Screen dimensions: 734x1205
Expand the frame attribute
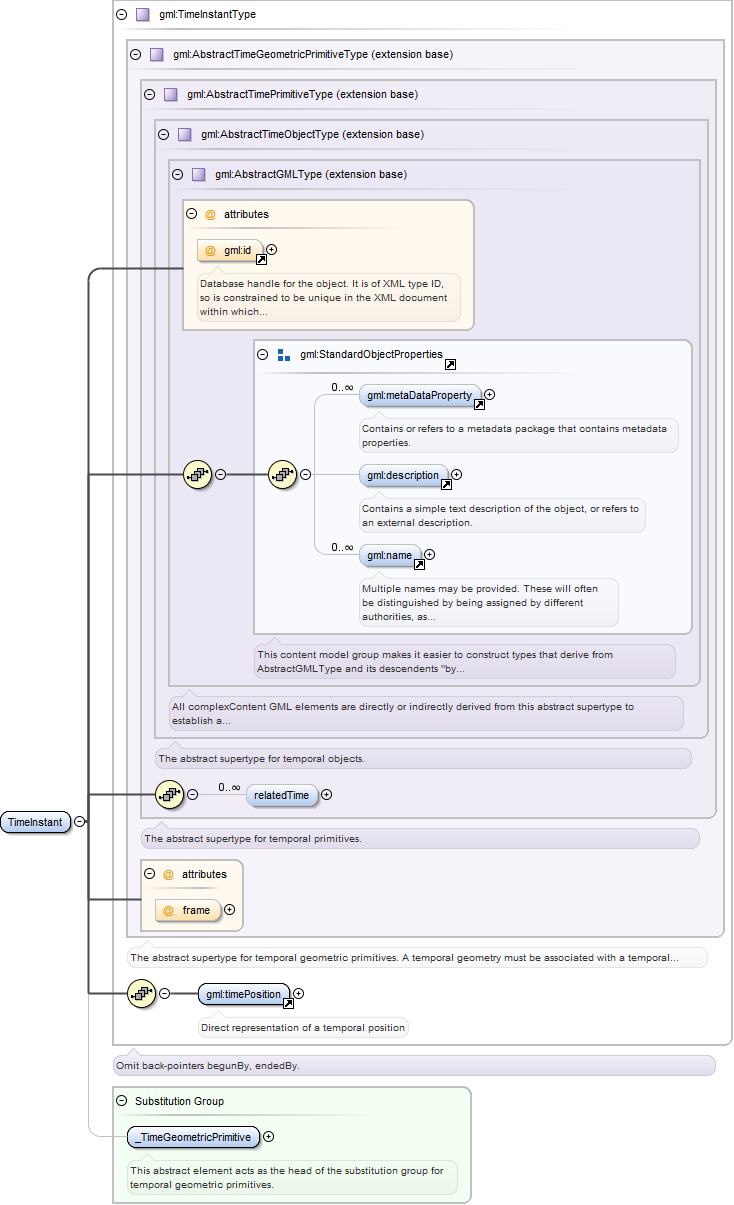[229, 910]
